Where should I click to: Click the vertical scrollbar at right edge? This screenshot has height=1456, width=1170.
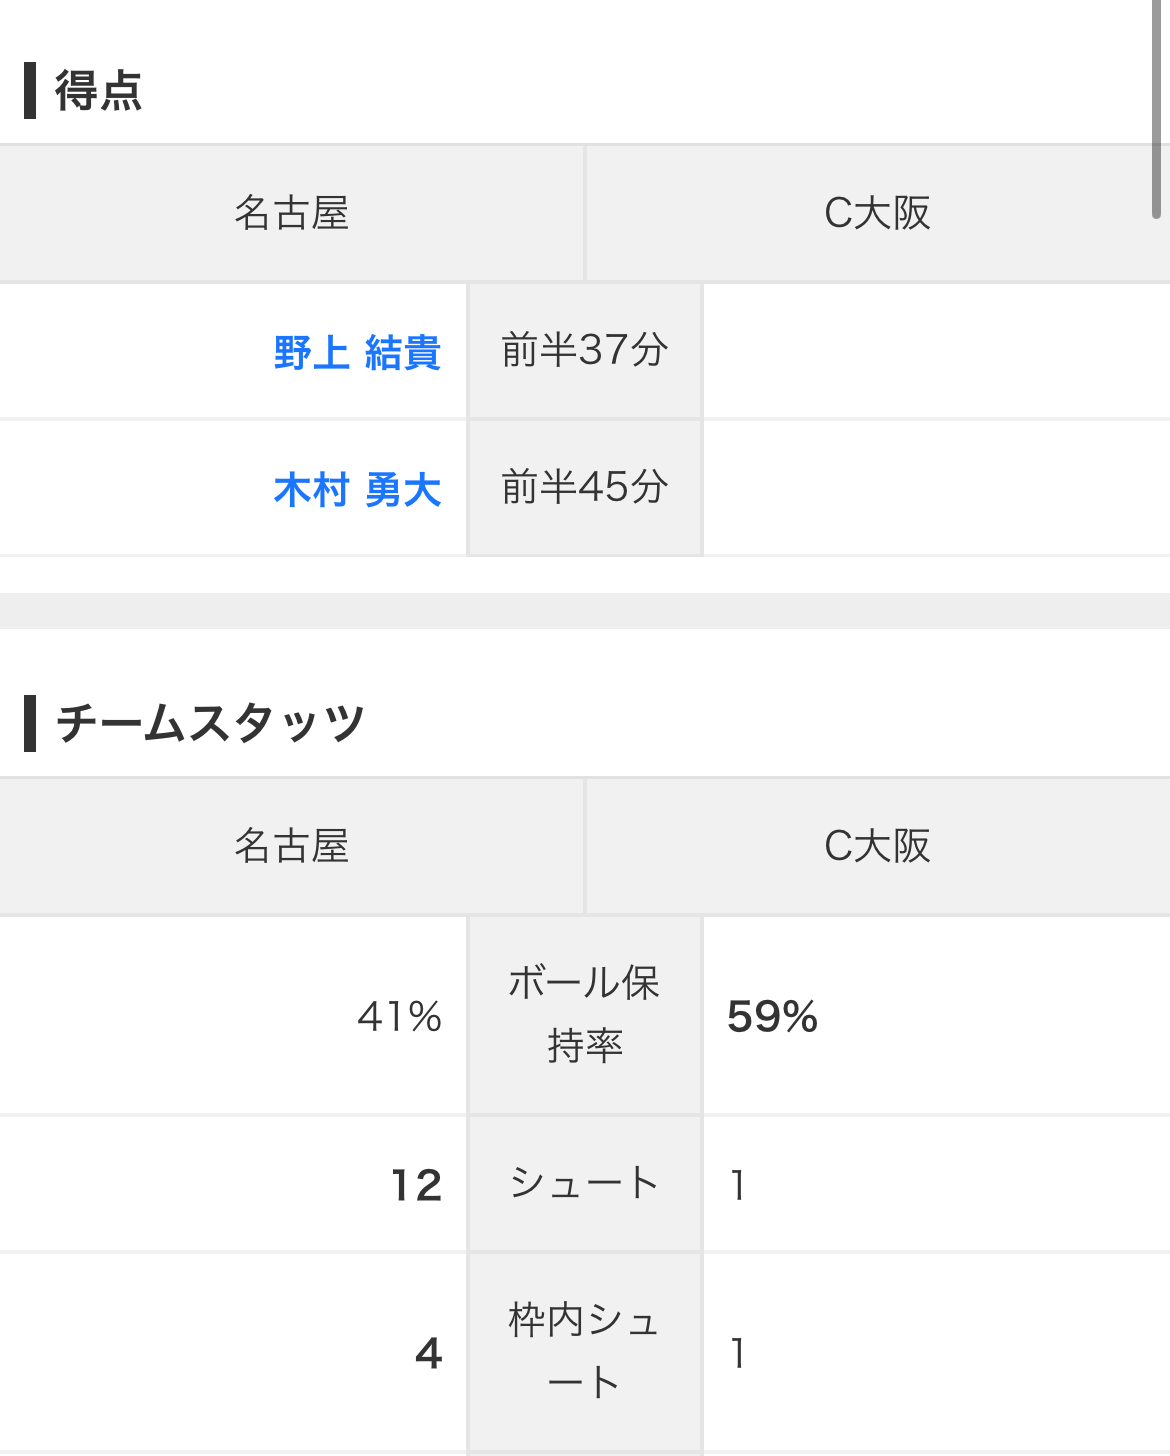click(1156, 110)
